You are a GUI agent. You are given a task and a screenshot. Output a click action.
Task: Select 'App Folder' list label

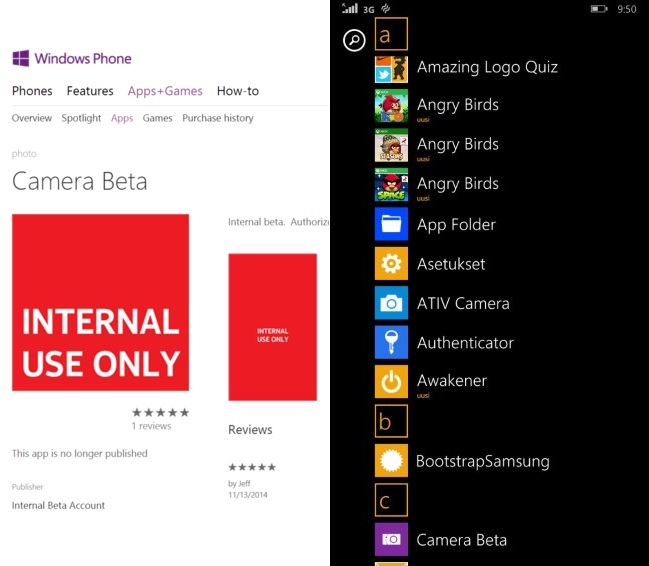point(456,224)
